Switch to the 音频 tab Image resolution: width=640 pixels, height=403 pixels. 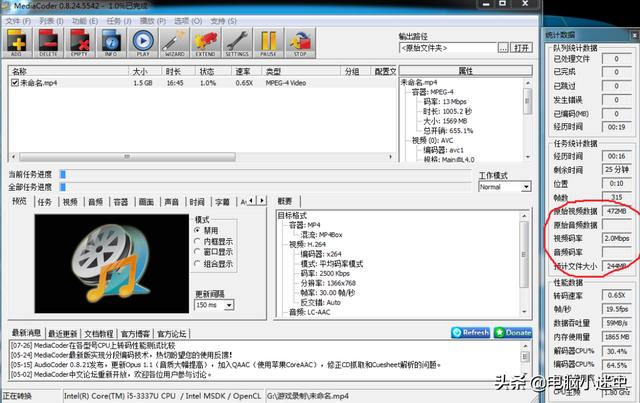(96, 202)
